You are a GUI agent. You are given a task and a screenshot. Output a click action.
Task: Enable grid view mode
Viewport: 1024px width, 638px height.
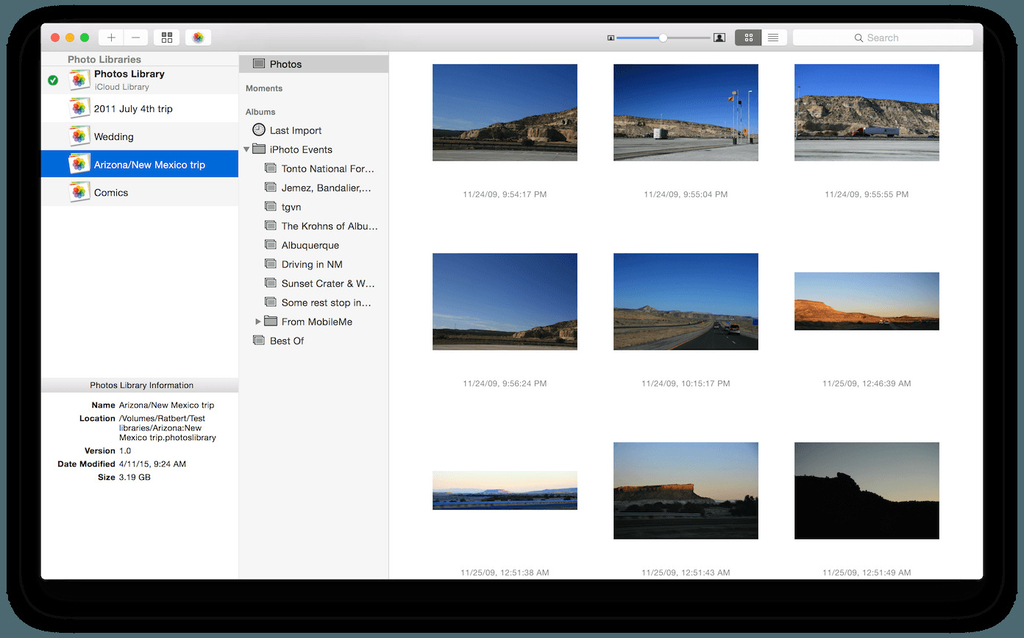click(748, 36)
